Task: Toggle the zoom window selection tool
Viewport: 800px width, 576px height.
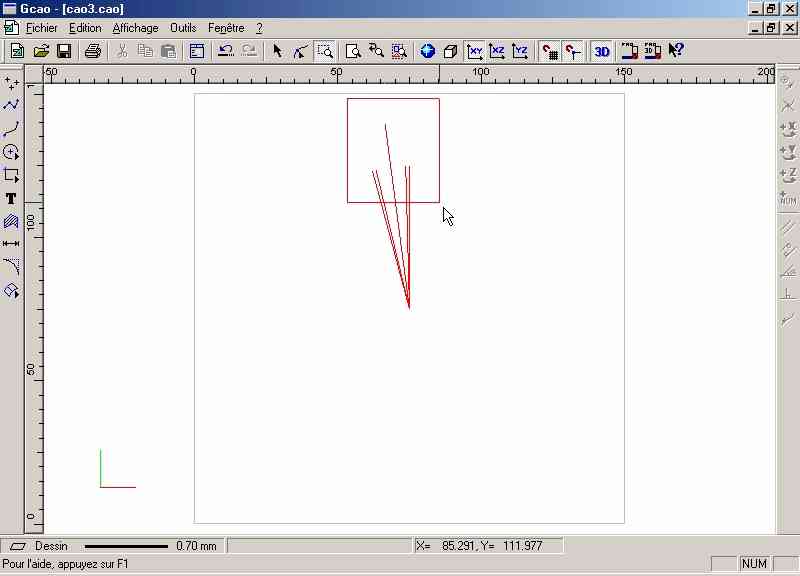Action: [324, 51]
